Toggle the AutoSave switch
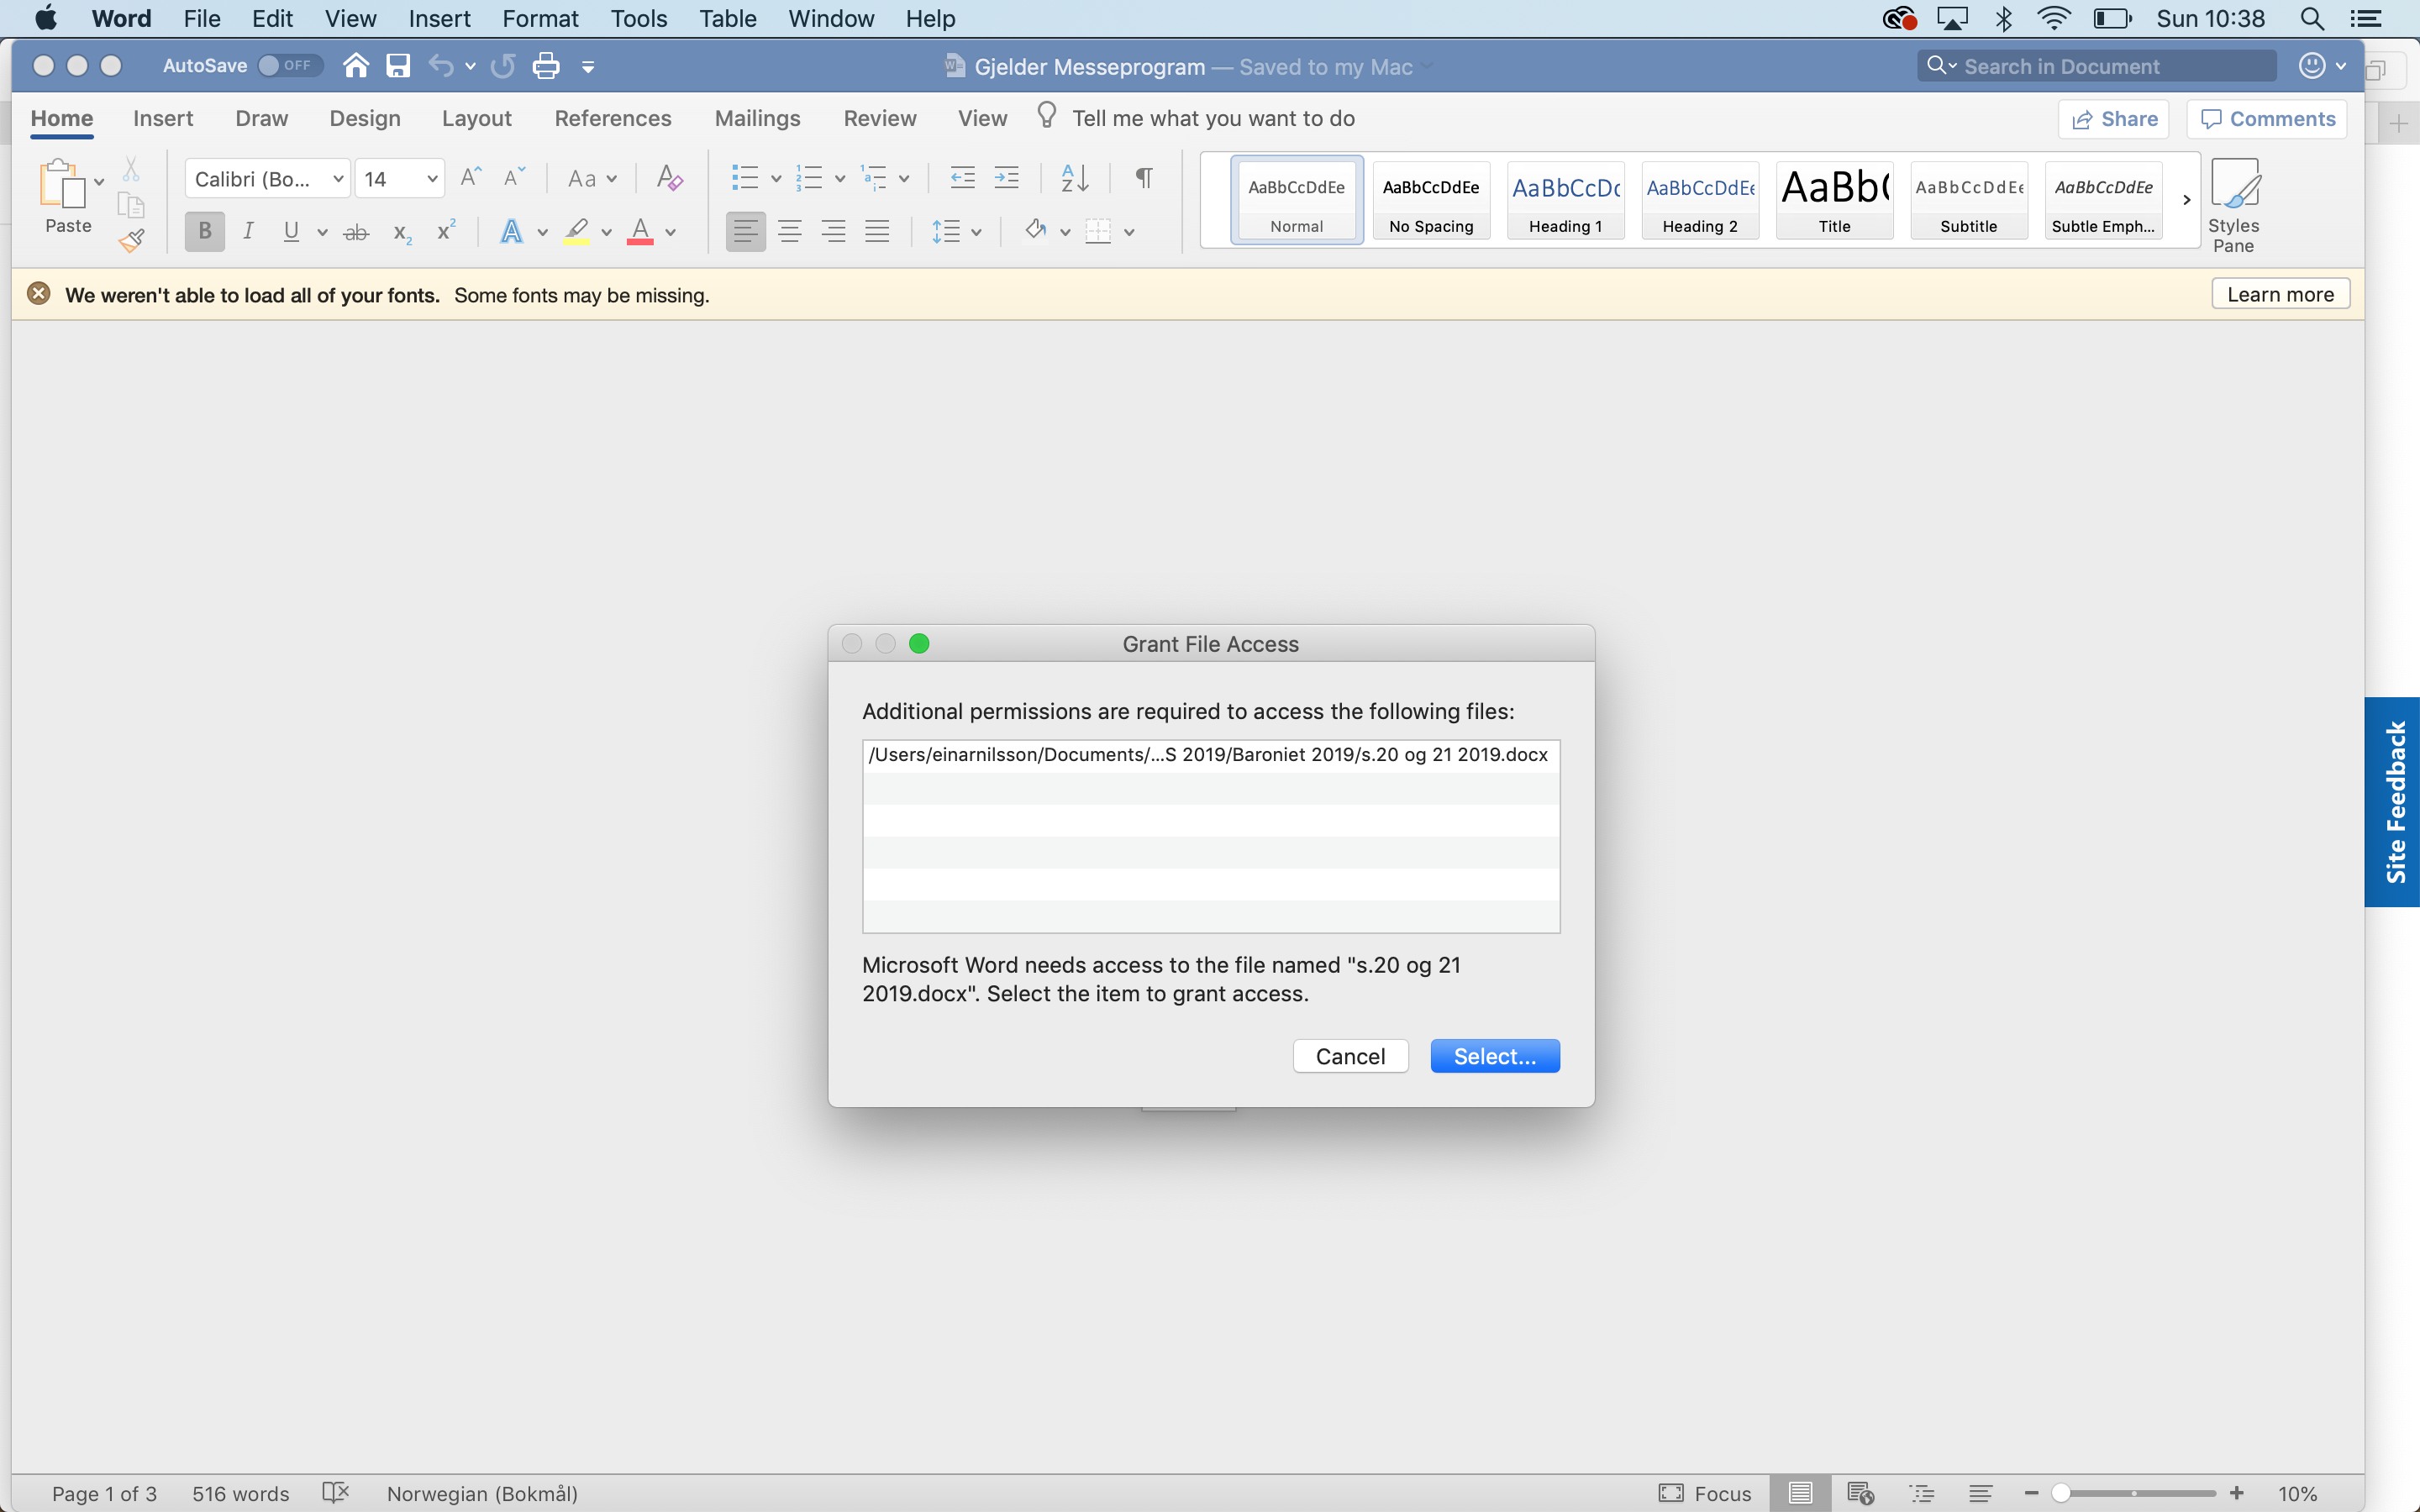The width and height of the screenshot is (2420, 1512). tap(288, 66)
